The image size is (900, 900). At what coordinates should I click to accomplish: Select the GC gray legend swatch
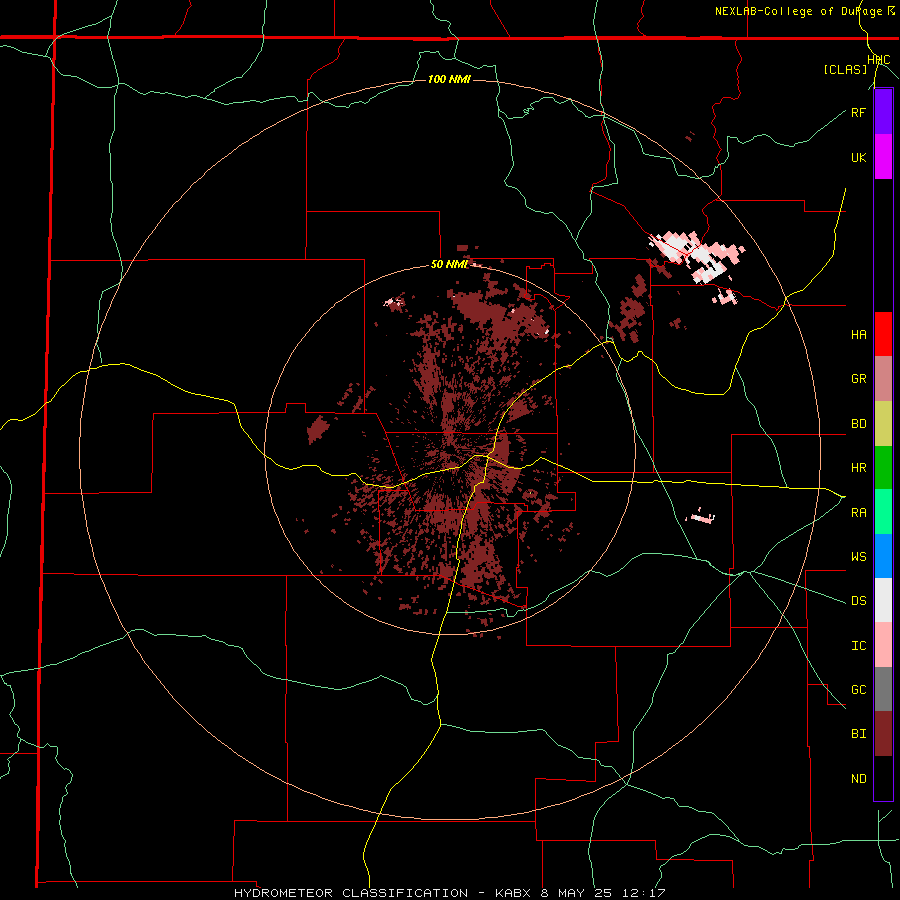(883, 689)
